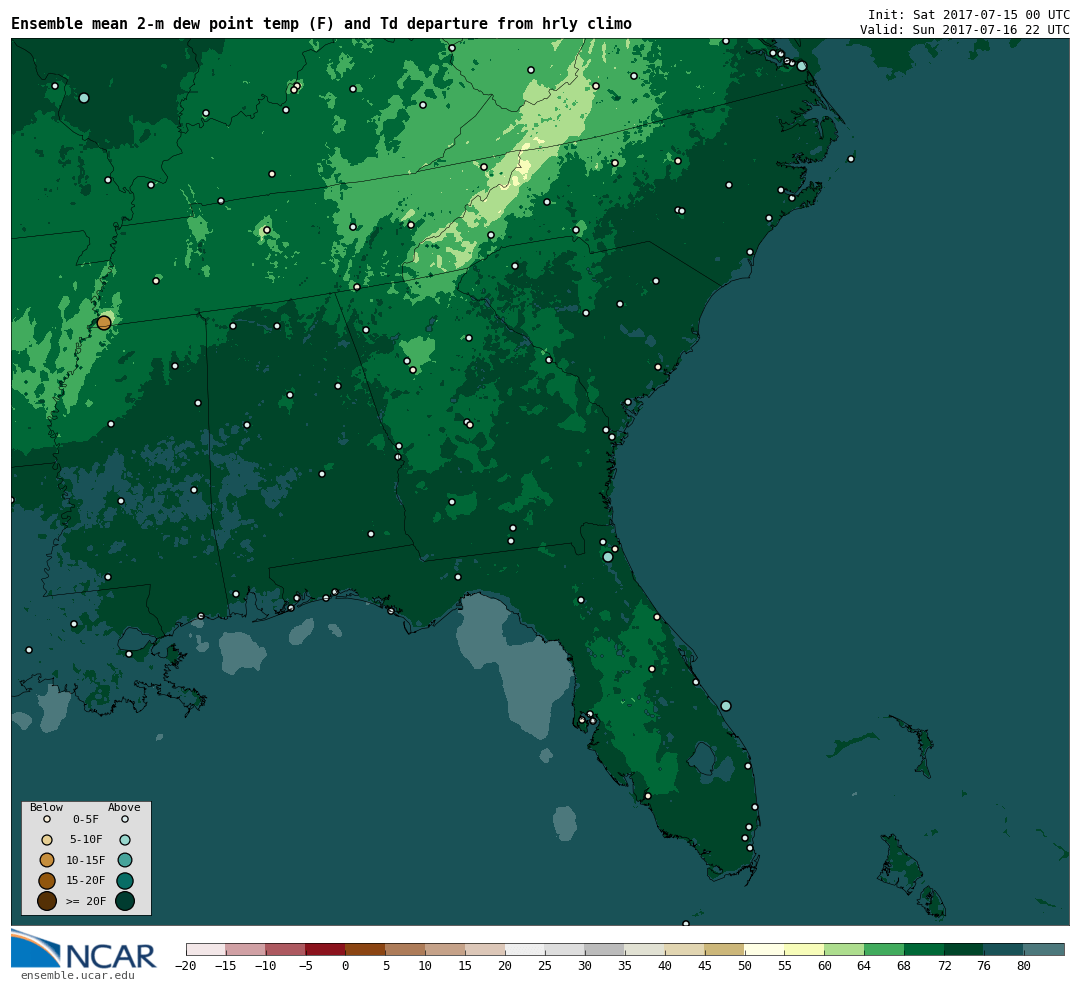Click the Below 0-5F legend circle
This screenshot has width=1080, height=988.
coord(47,820)
